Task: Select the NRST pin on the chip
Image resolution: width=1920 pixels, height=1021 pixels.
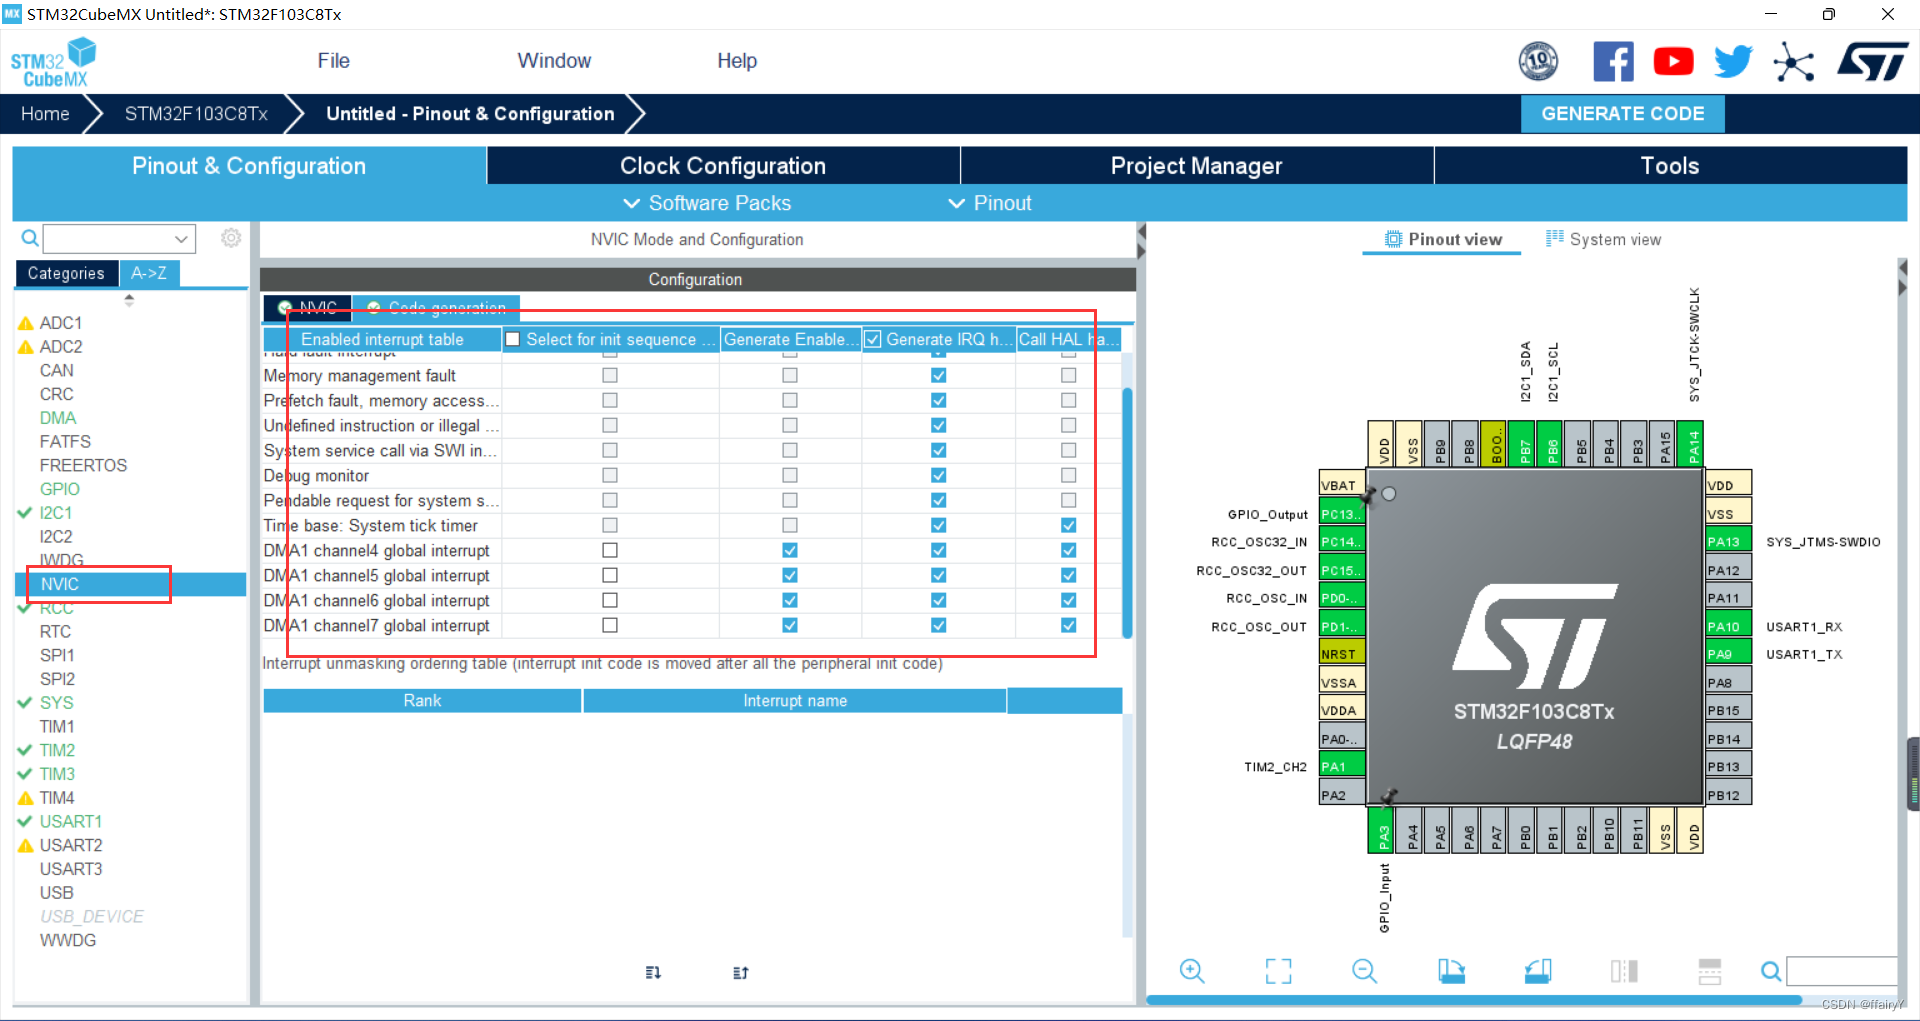Action: tap(1341, 654)
